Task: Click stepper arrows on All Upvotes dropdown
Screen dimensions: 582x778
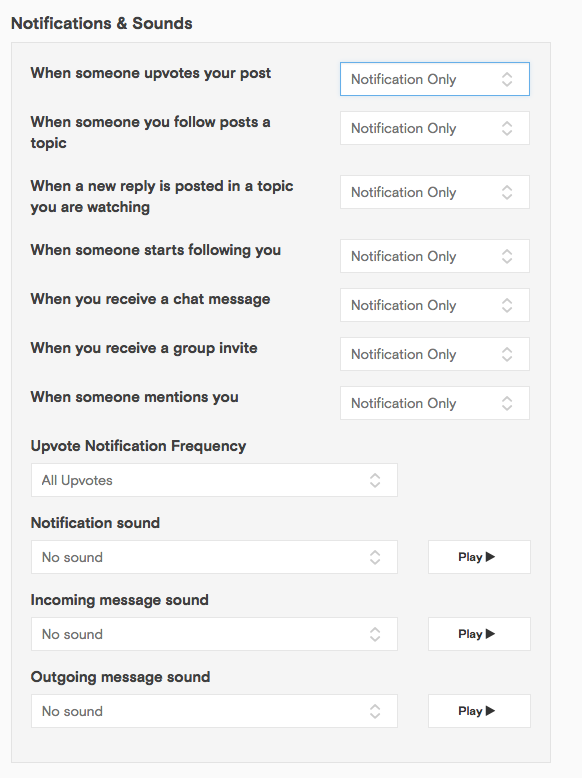Action: point(375,480)
